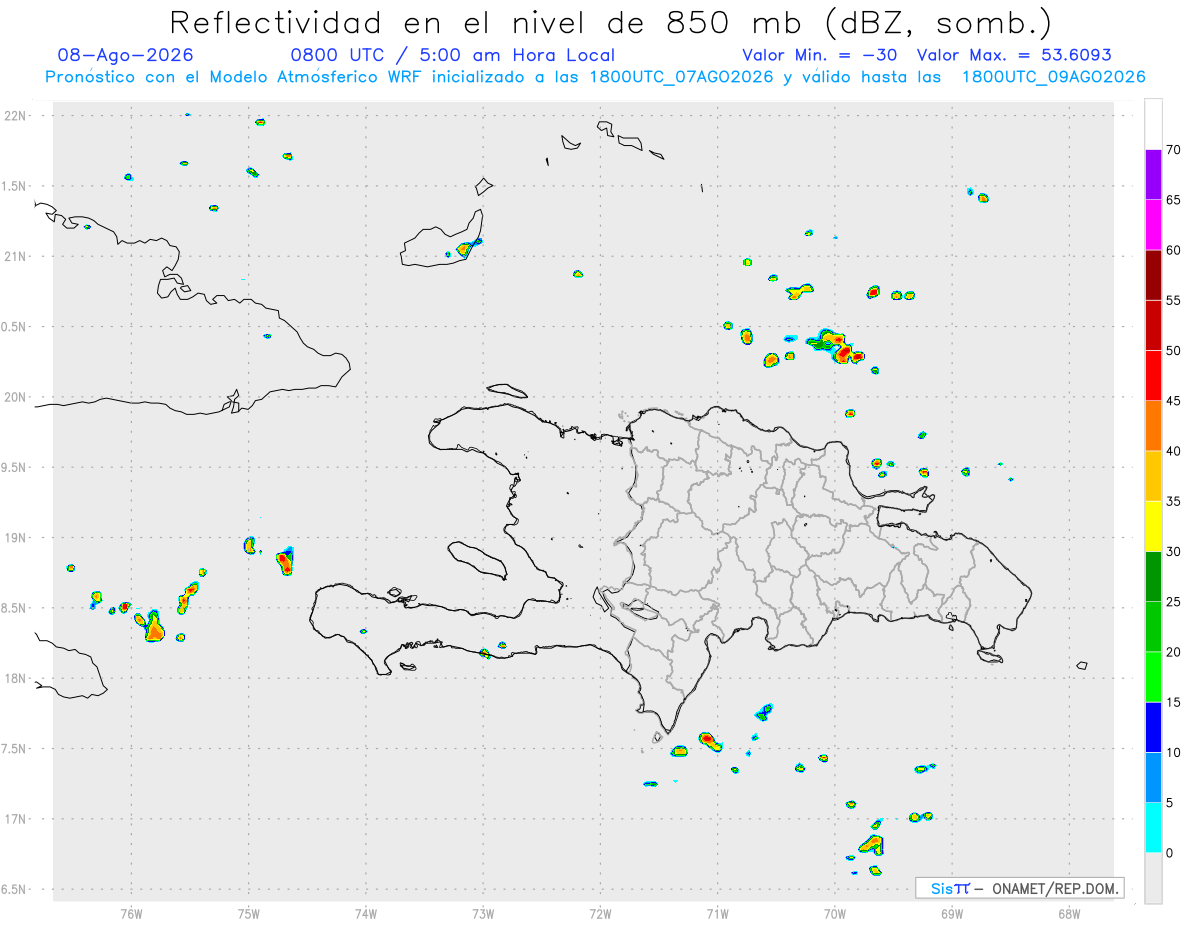
Task: Click the legend value '30'
Action: 1174,552
